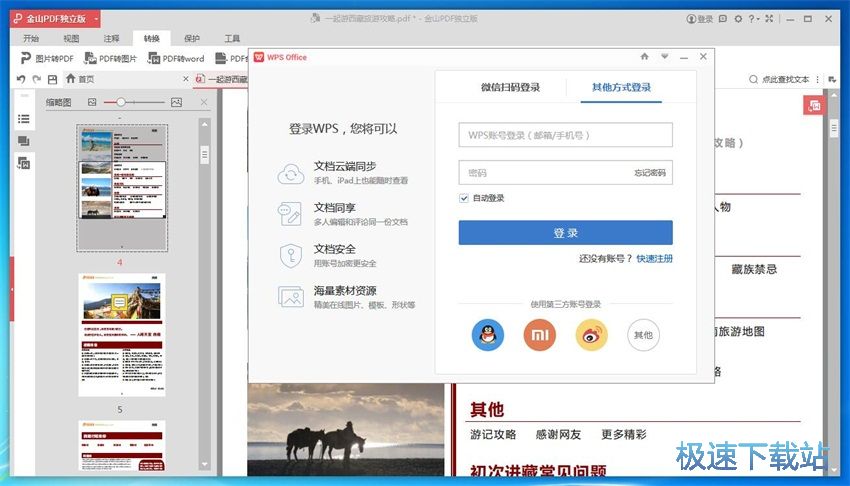Click 更多精彩 link in the document
850x486 pixels.
click(x=624, y=435)
